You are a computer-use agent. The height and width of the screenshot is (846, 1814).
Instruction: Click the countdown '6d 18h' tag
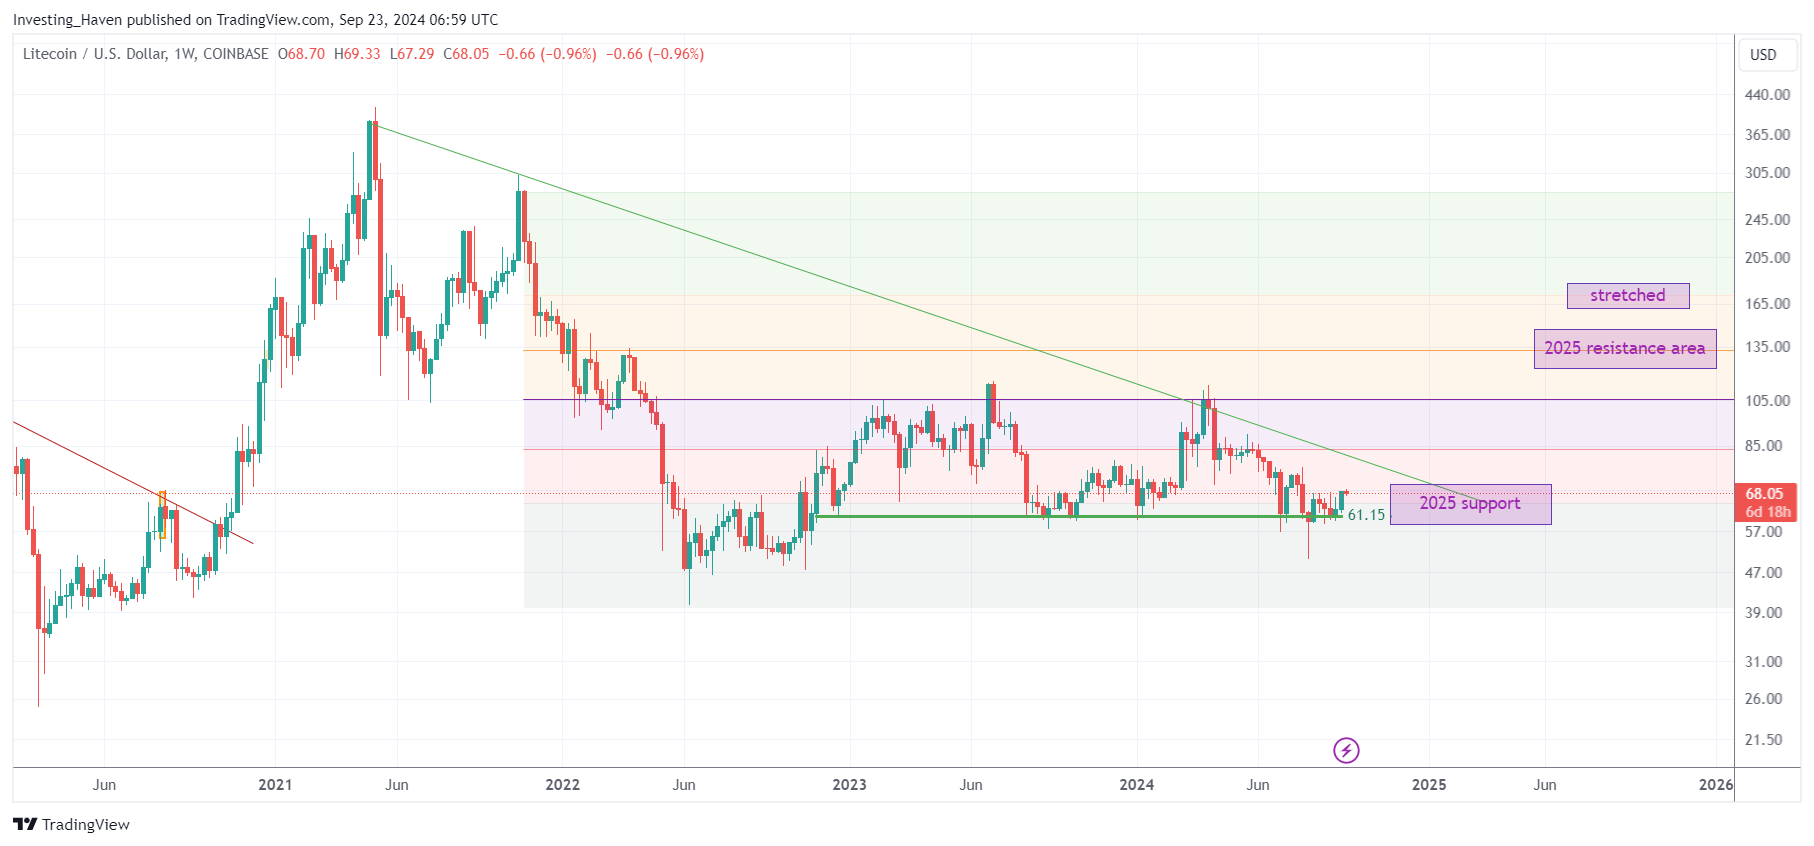click(x=1768, y=512)
